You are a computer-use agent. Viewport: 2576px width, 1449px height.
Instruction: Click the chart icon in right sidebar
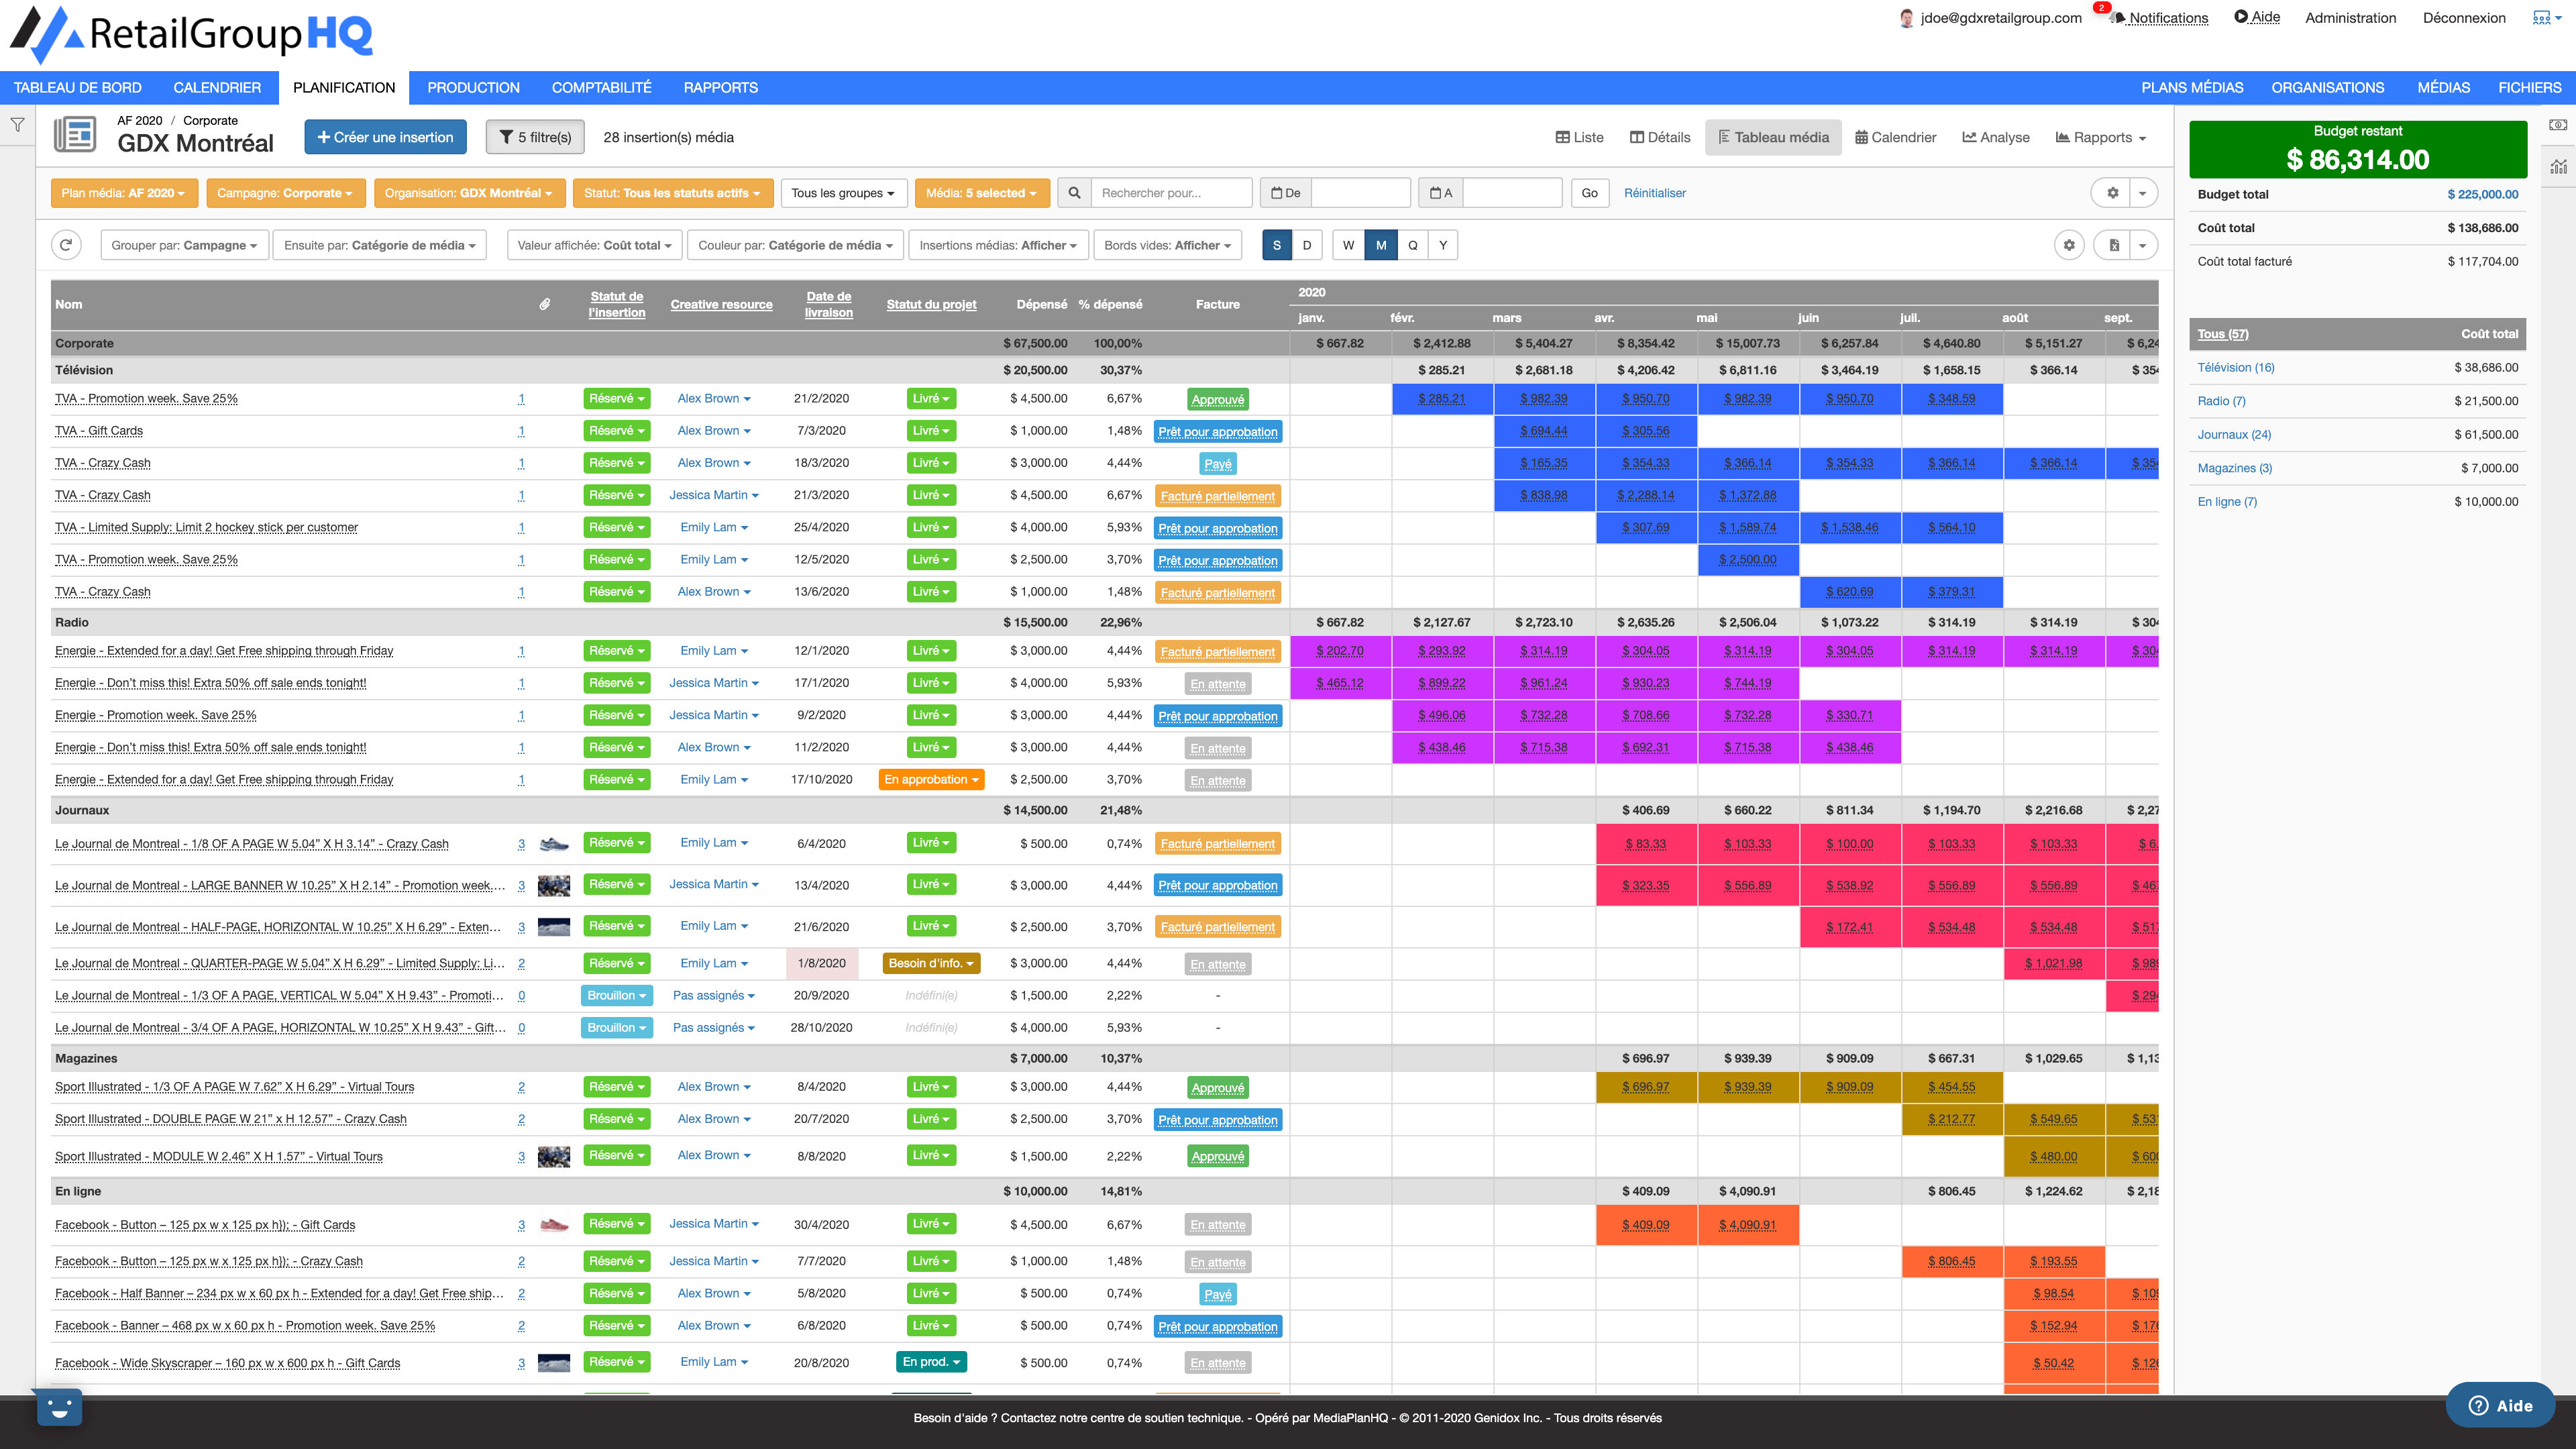pyautogui.click(x=2558, y=167)
